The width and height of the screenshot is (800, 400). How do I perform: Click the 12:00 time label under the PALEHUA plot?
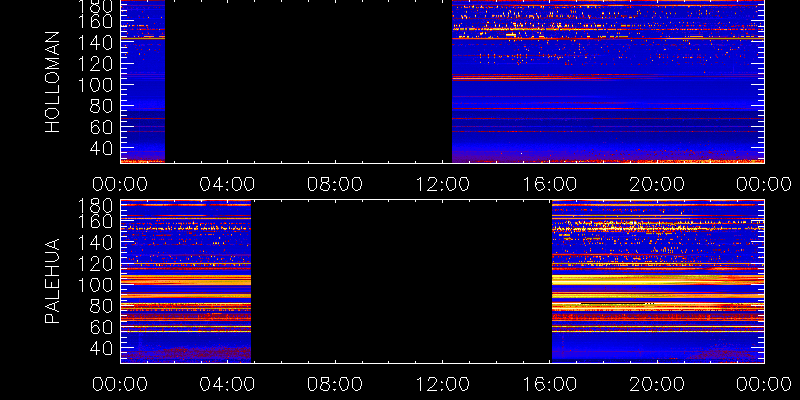pyautogui.click(x=442, y=384)
